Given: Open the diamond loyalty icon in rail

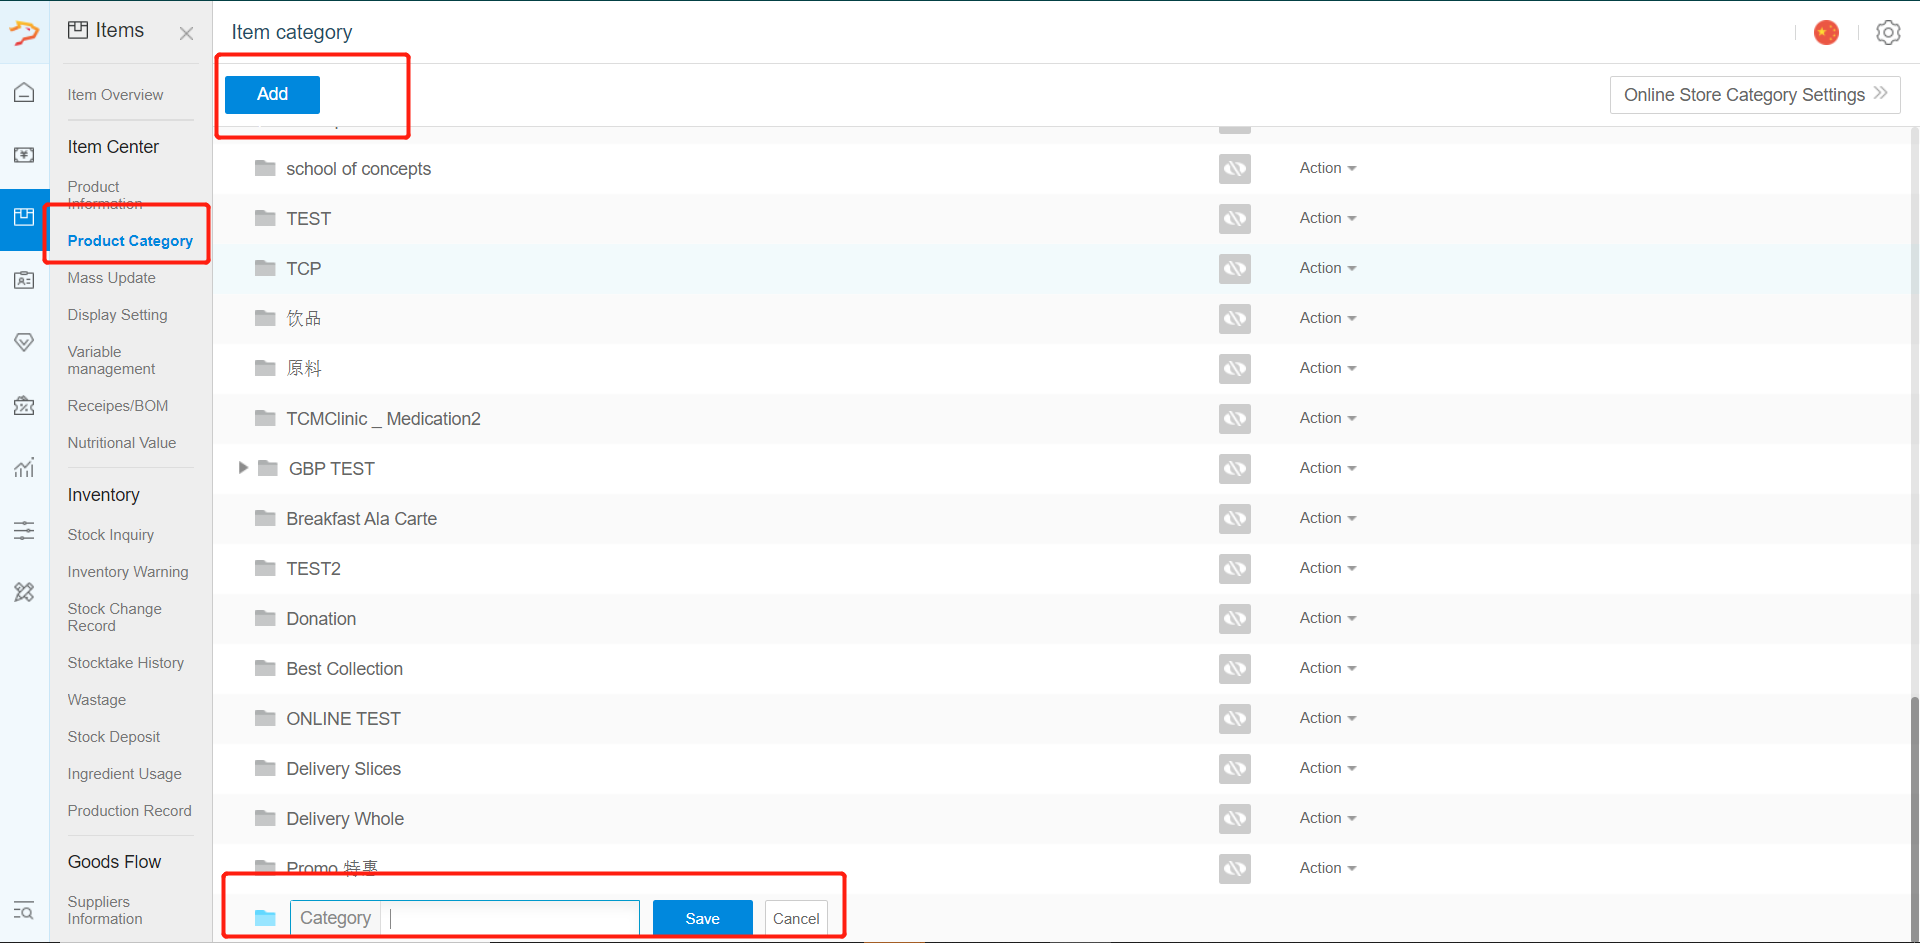Looking at the screenshot, I should 24,342.
